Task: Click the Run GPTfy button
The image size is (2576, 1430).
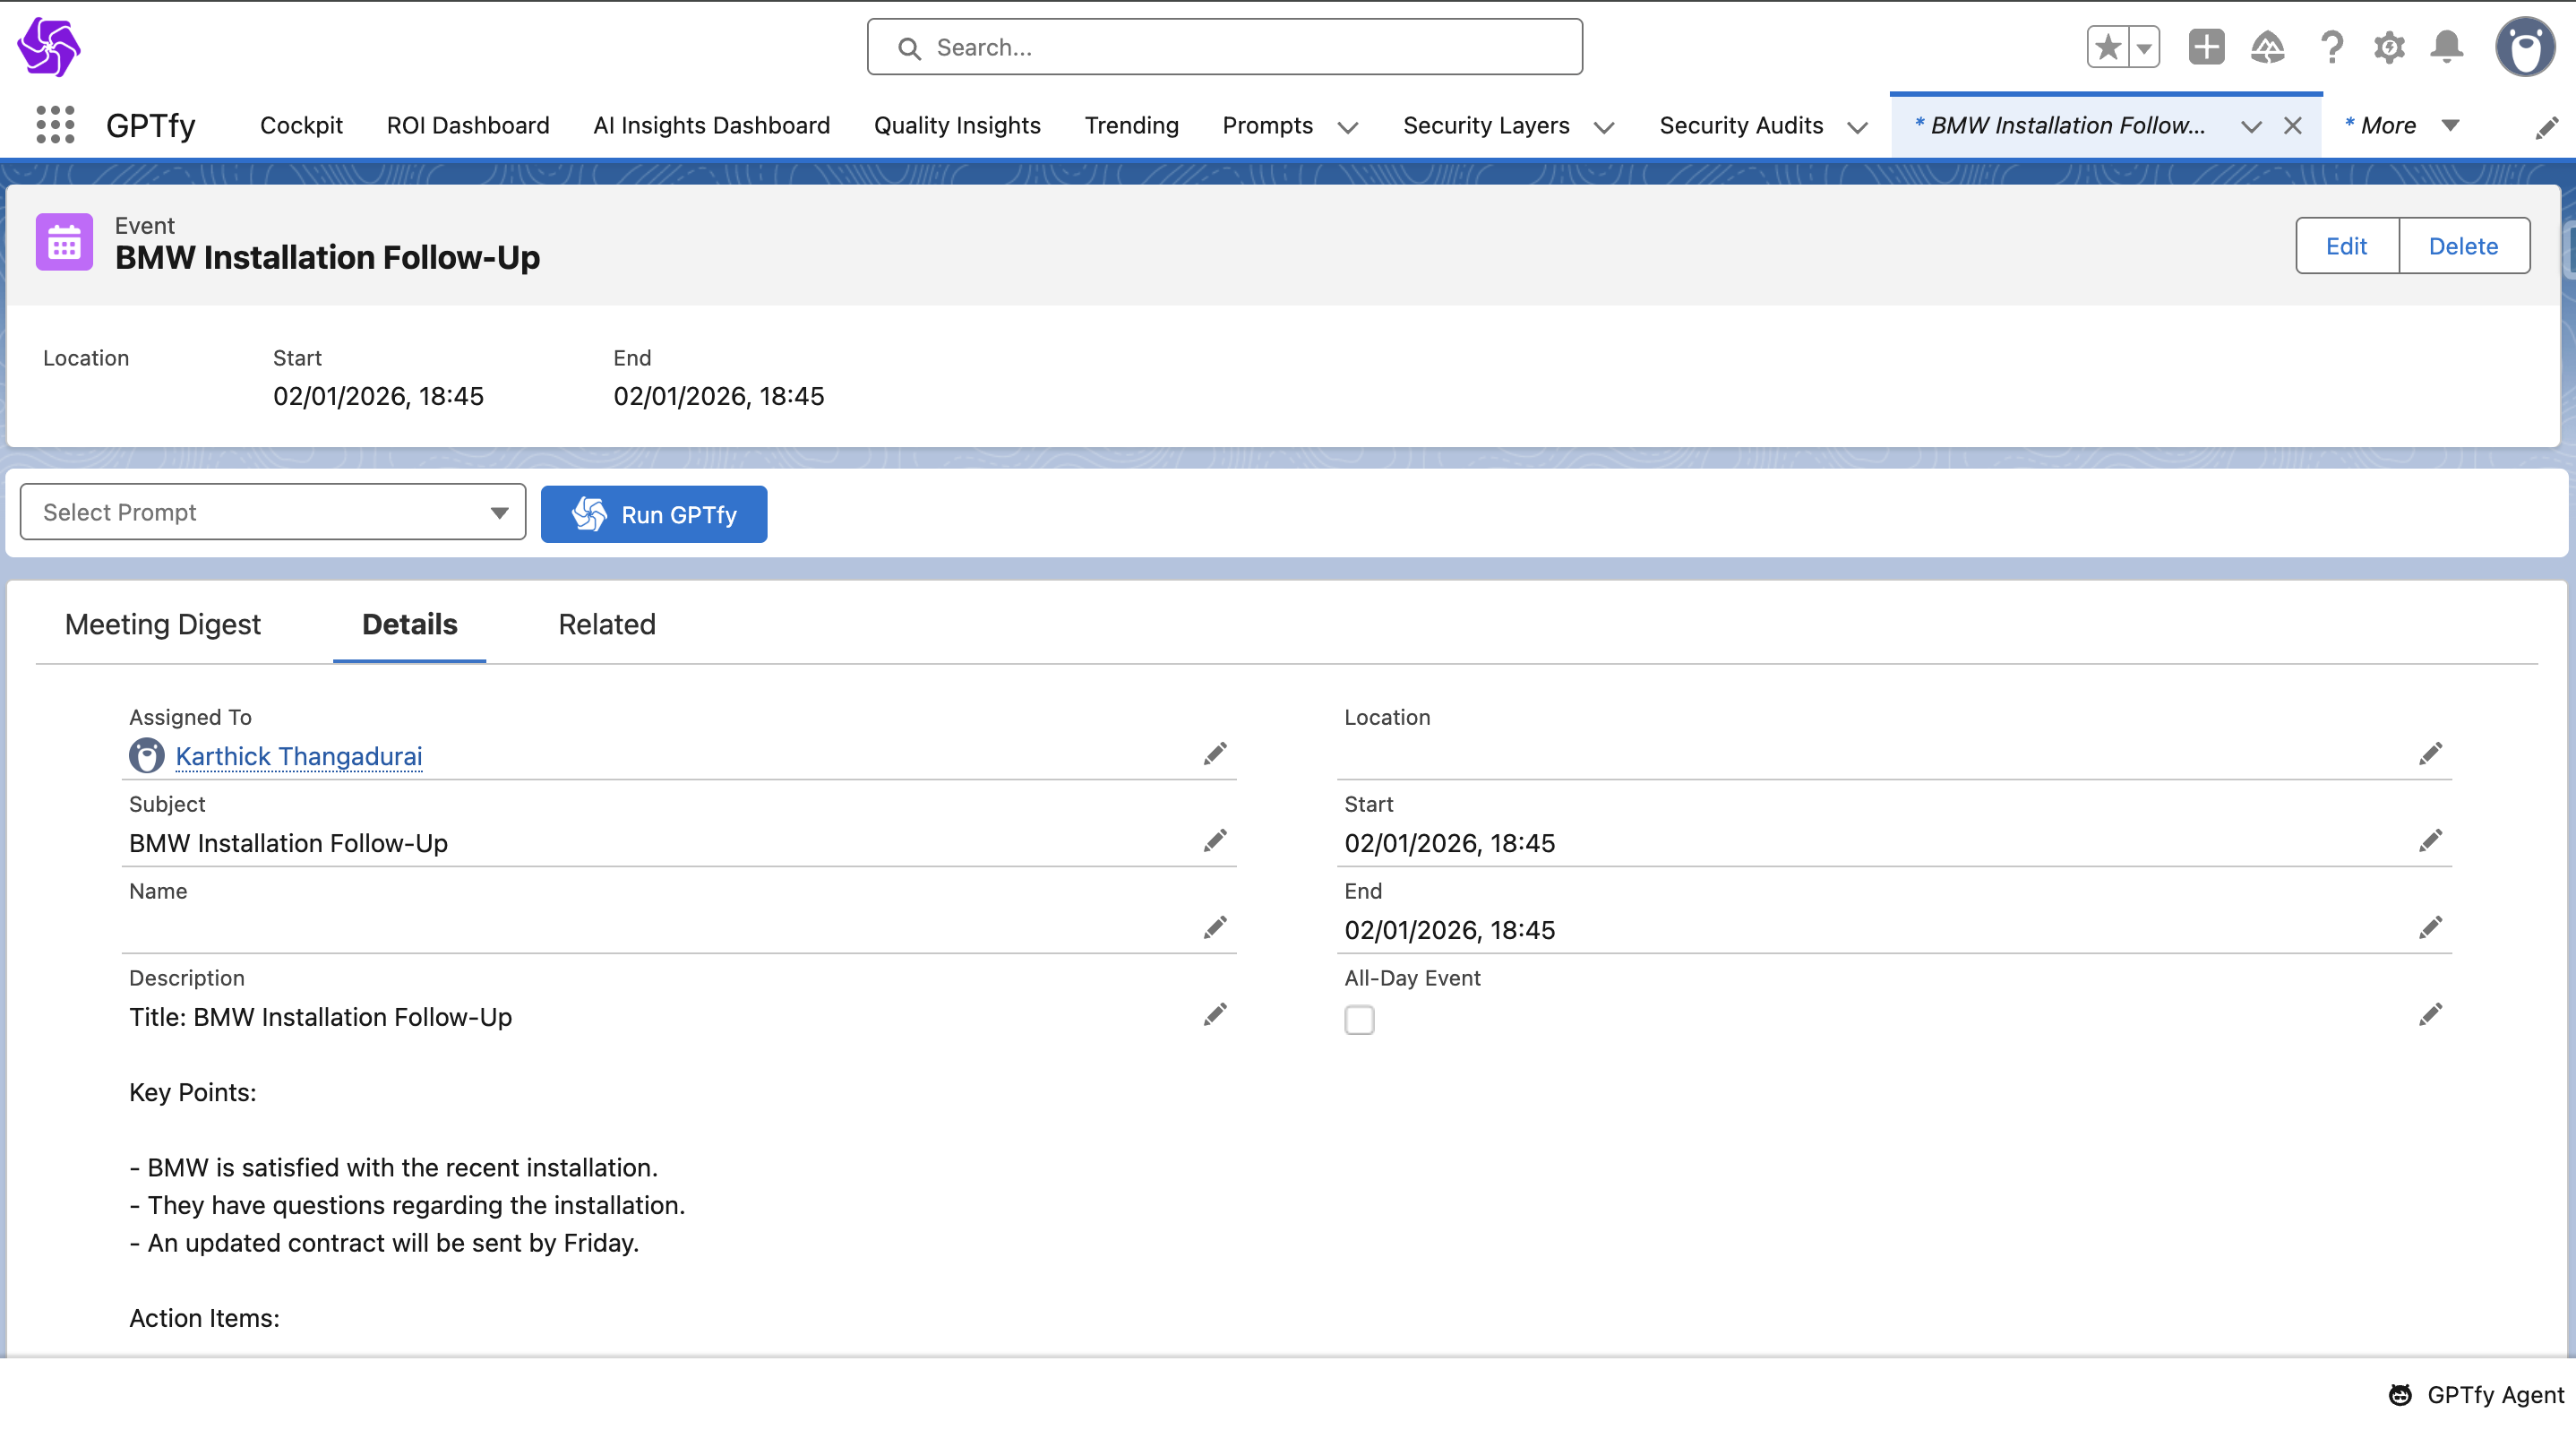Action: point(654,514)
